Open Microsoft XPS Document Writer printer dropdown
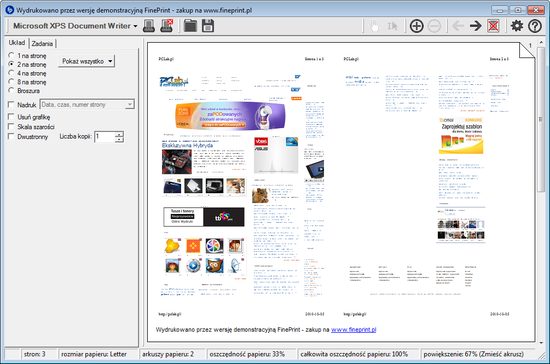Viewport: 550px width, 364px height. coord(75,26)
